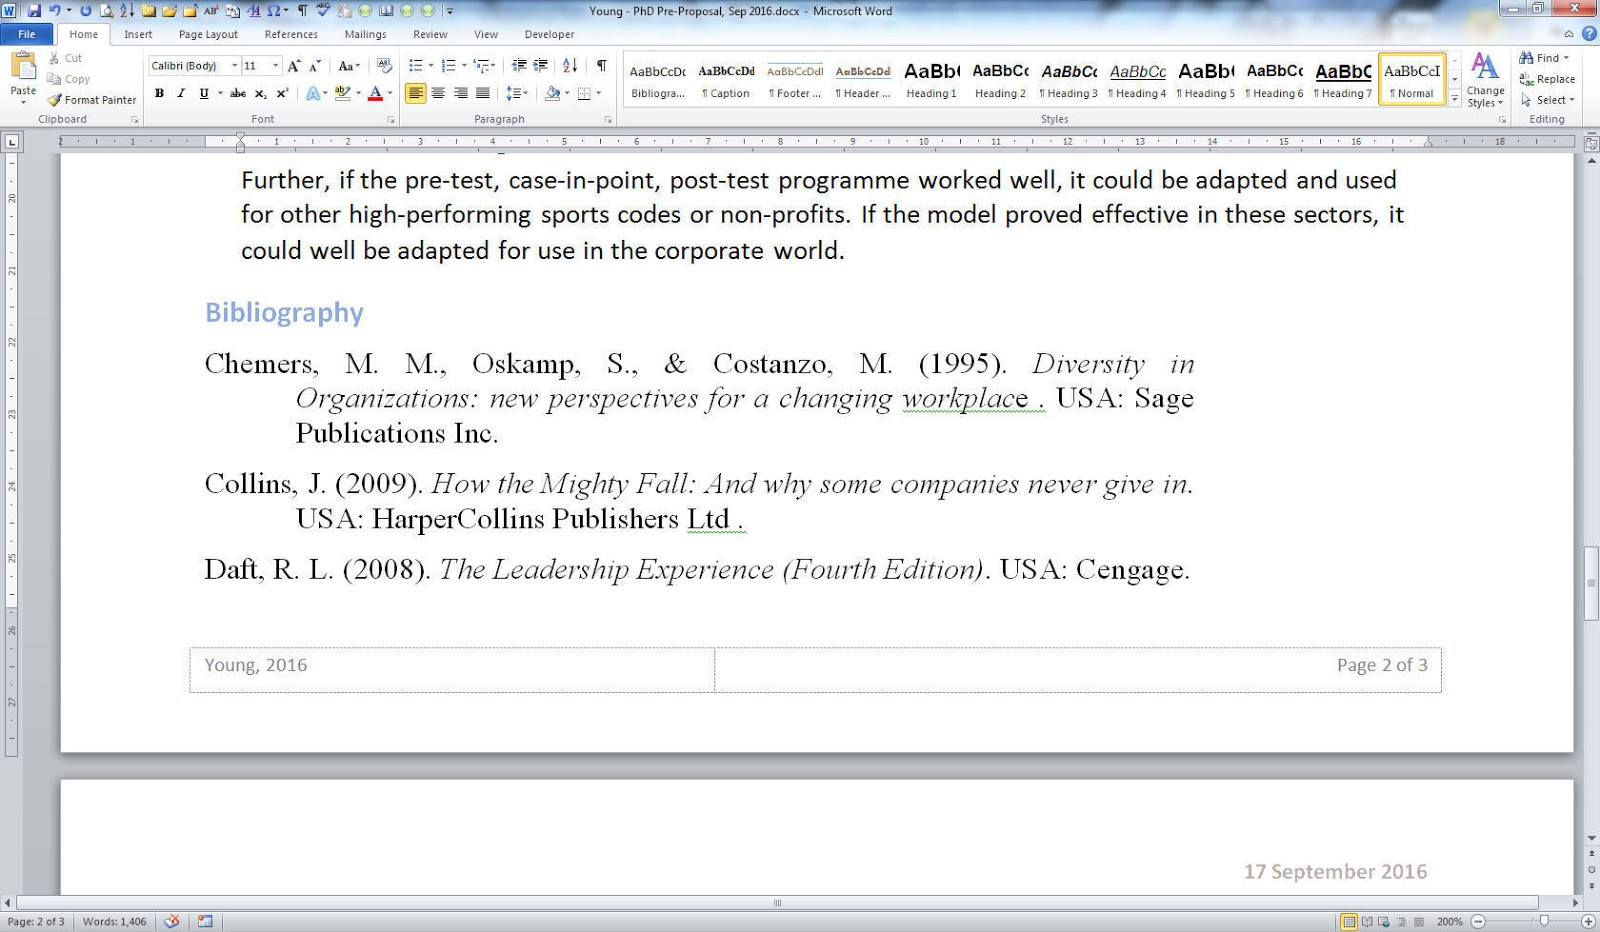This screenshot has height=932, width=1600.
Task: Click the Spelling check icon on Quick Access Toolbar
Action: click(322, 11)
